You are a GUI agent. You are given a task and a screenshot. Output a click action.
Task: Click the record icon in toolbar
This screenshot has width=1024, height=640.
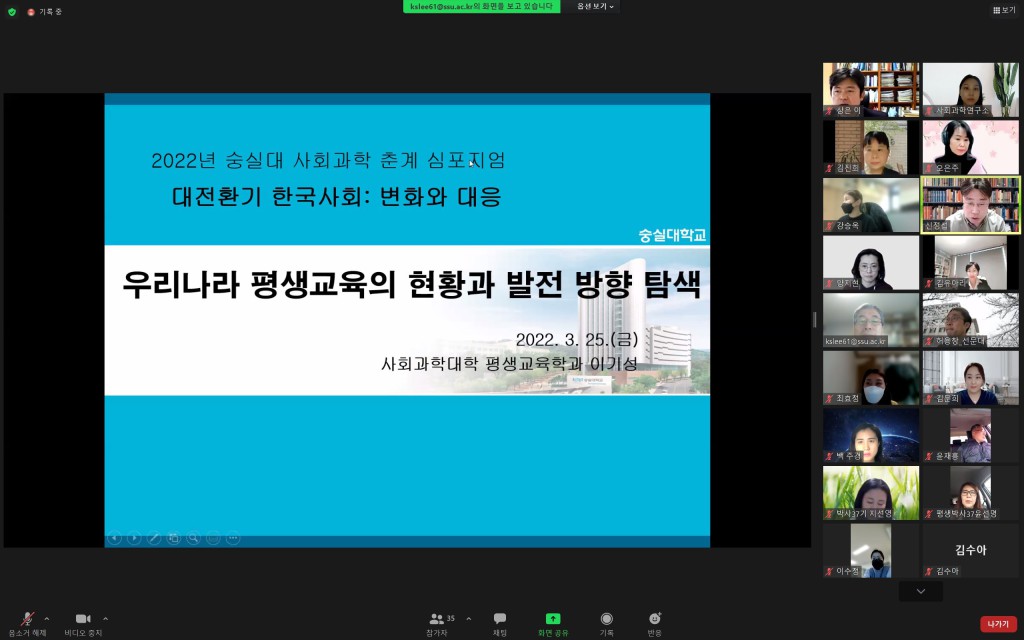click(x=607, y=618)
